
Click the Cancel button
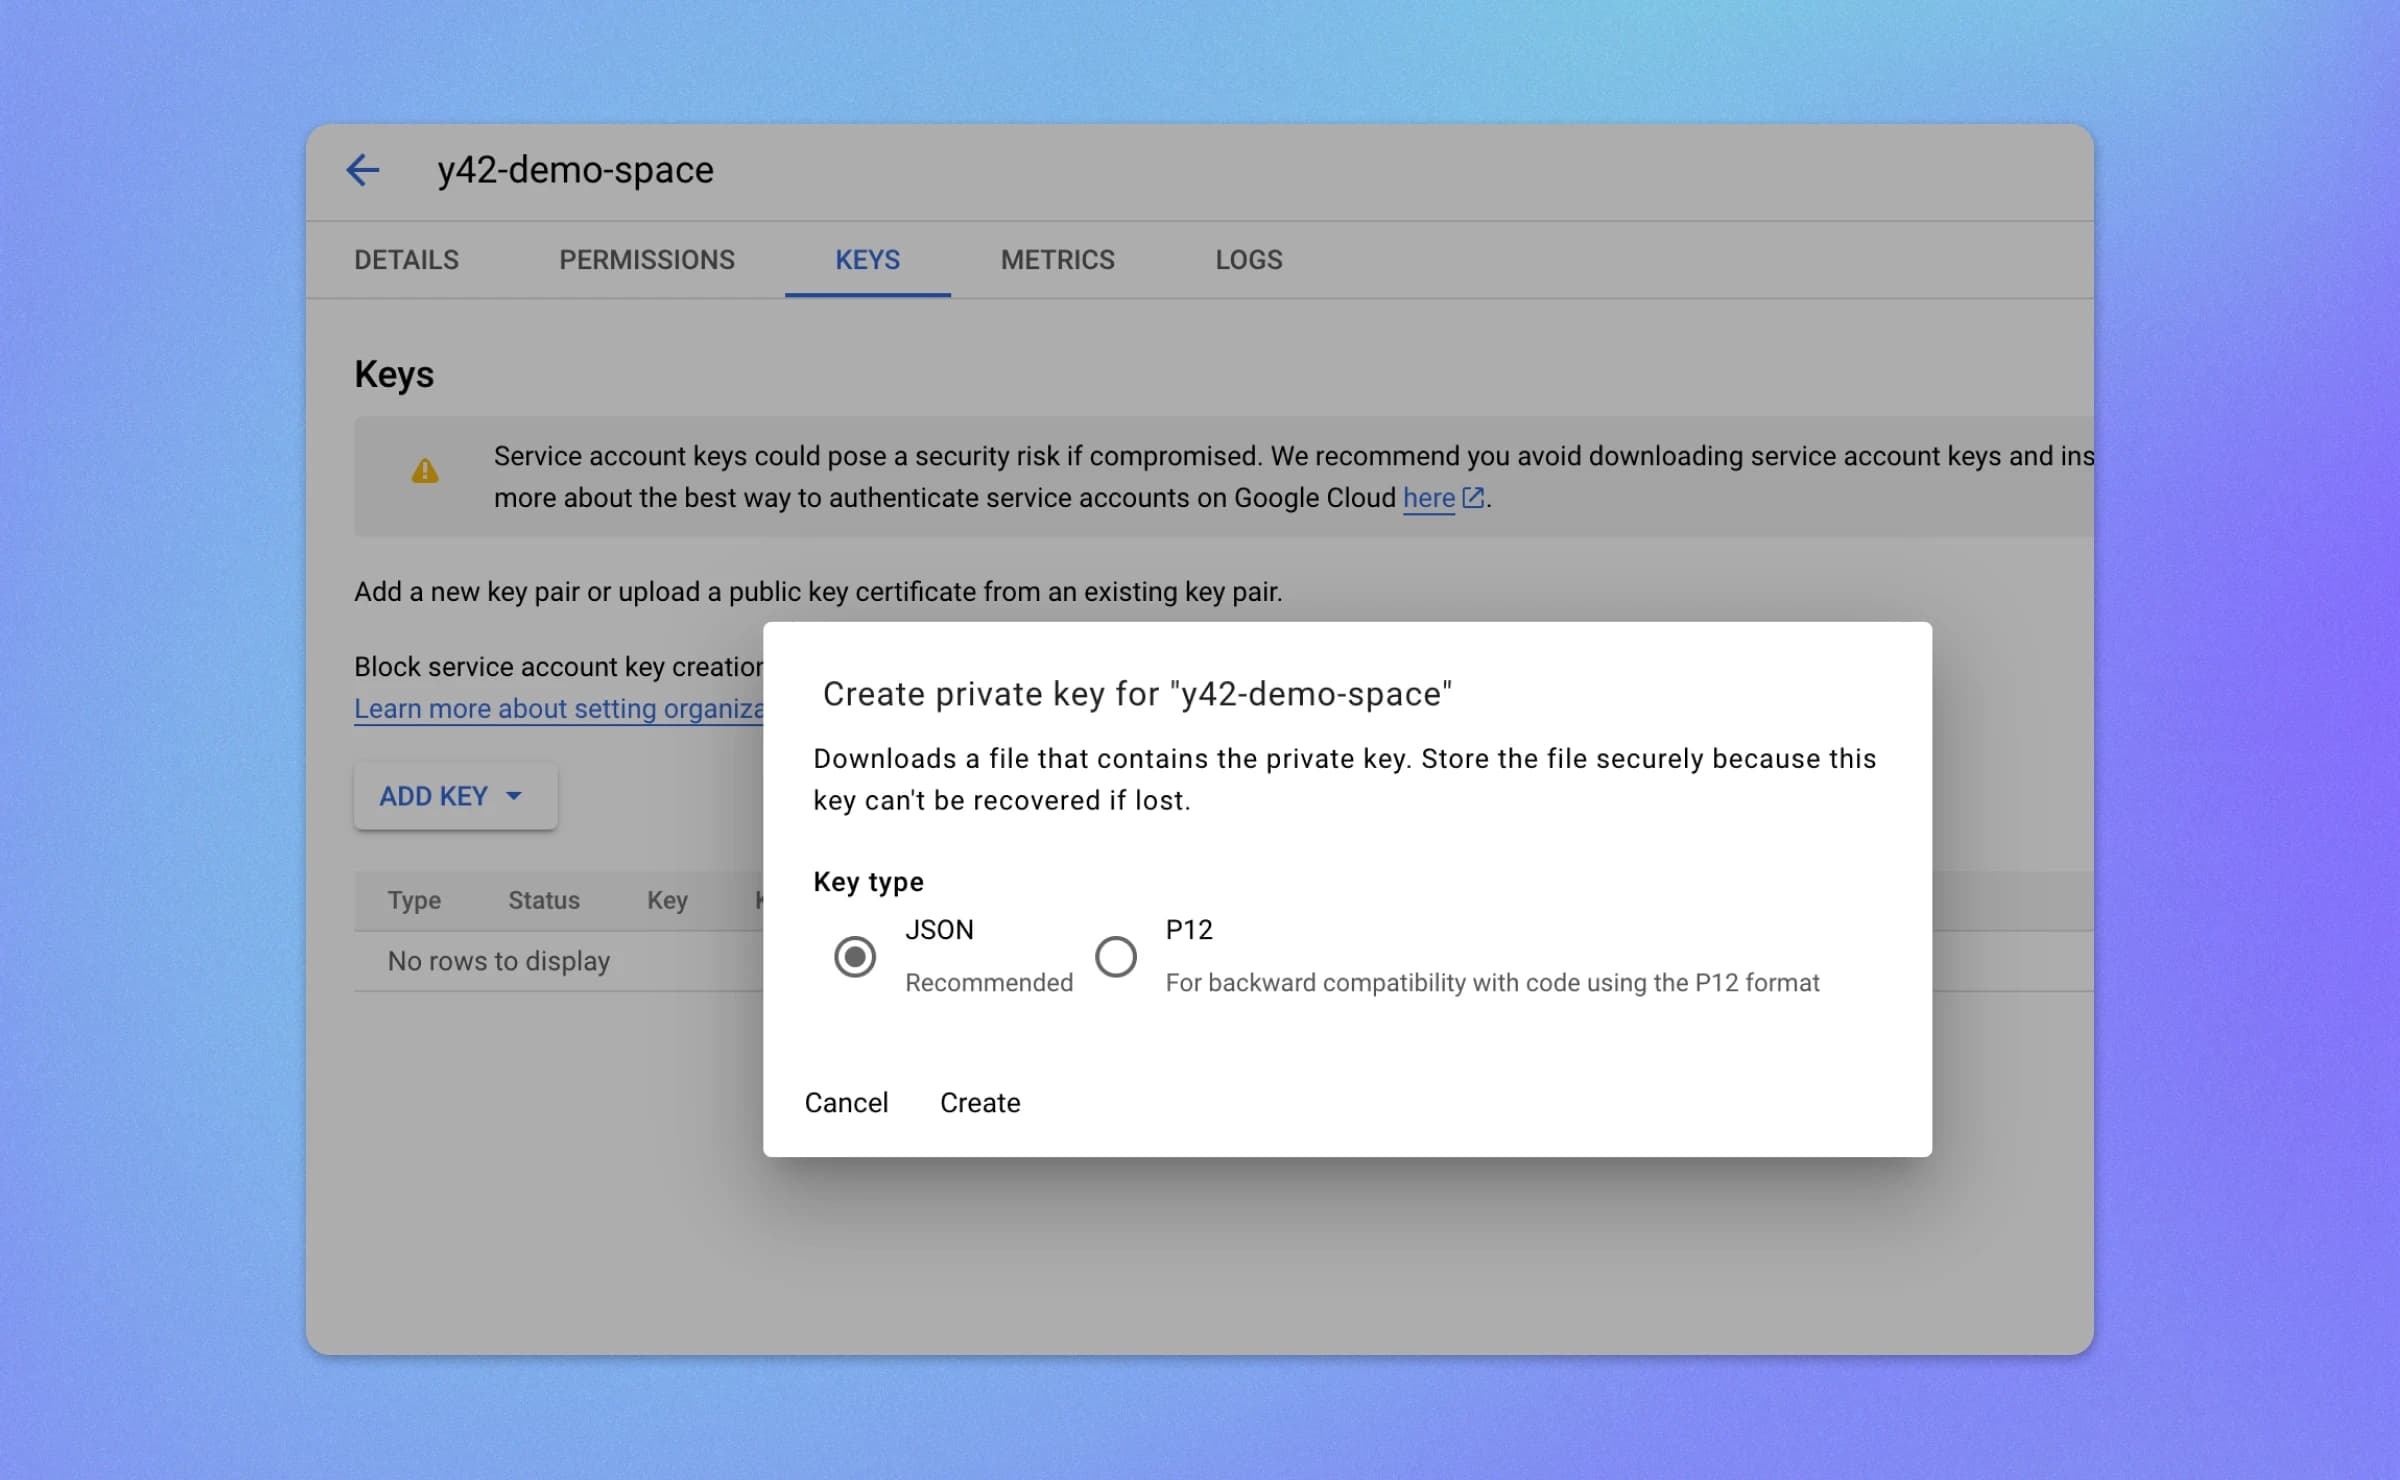845,1103
